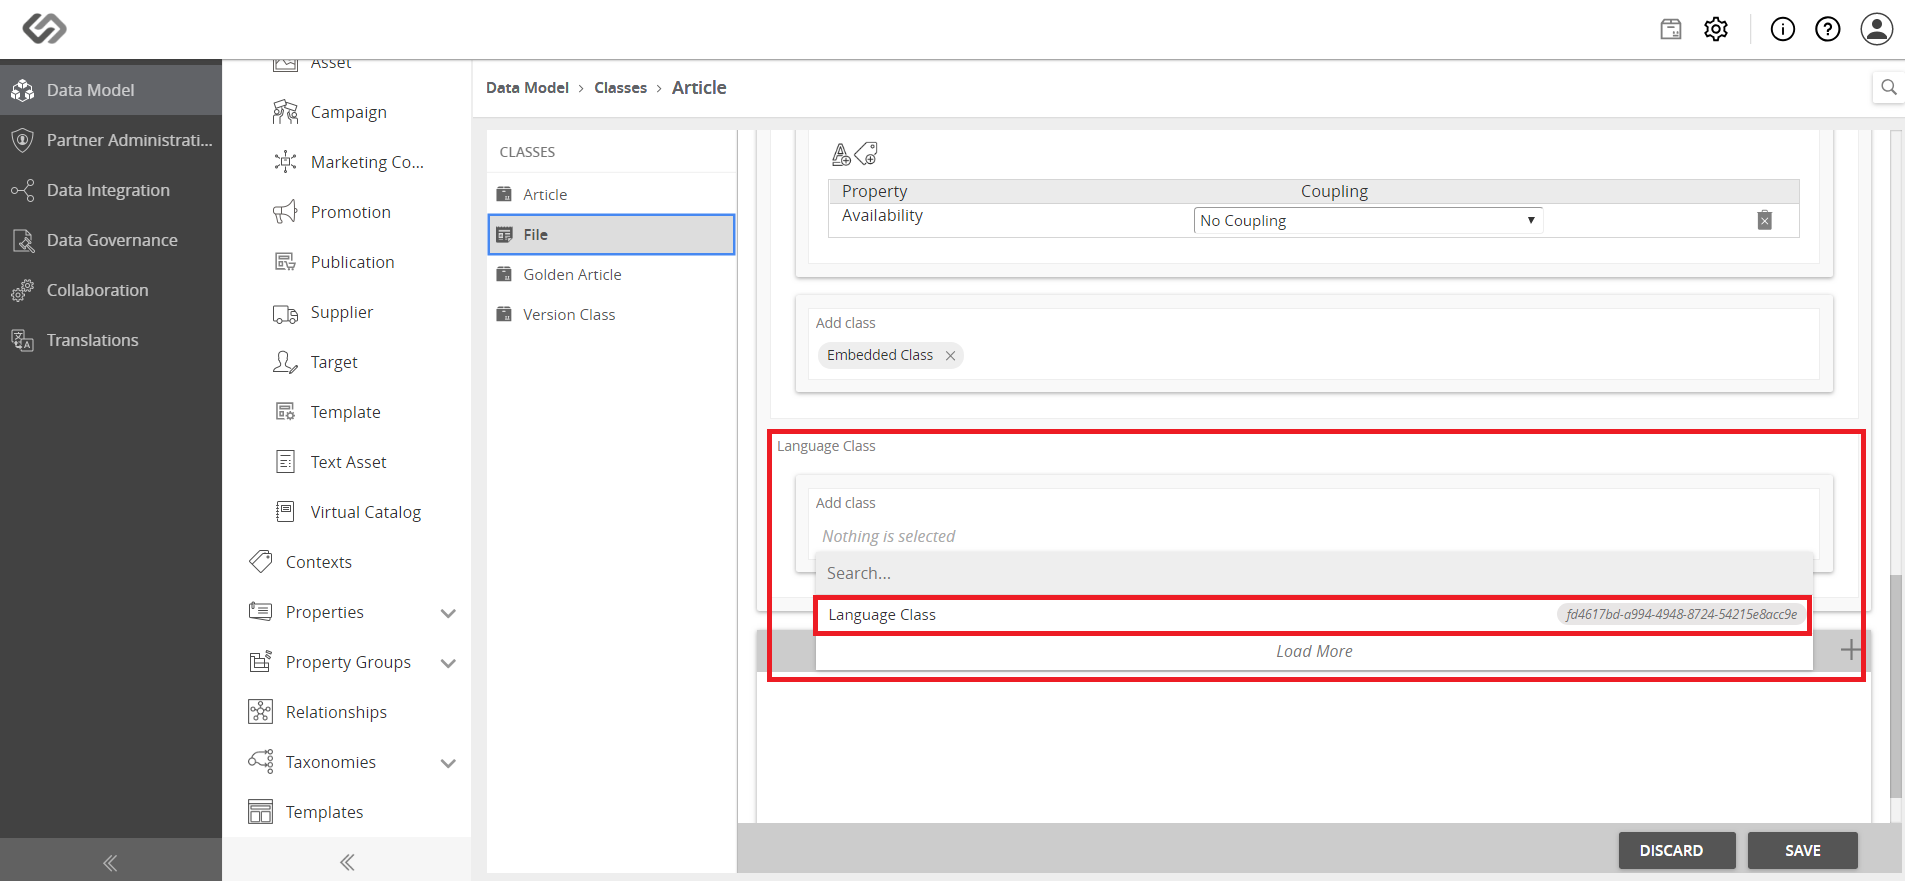Expand the Properties section chevron
1905x881 pixels.
coord(448,613)
